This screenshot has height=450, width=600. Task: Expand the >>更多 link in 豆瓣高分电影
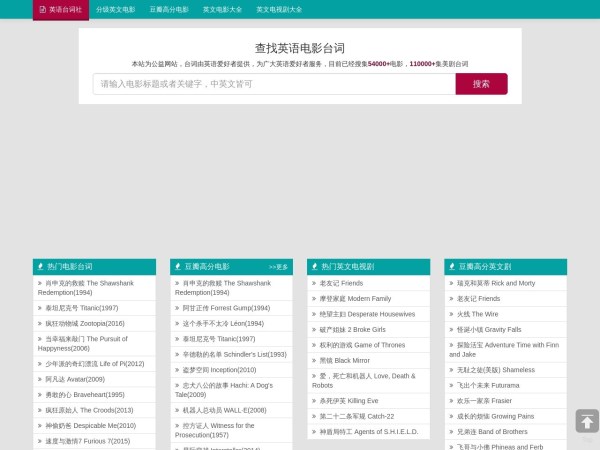coord(278,267)
